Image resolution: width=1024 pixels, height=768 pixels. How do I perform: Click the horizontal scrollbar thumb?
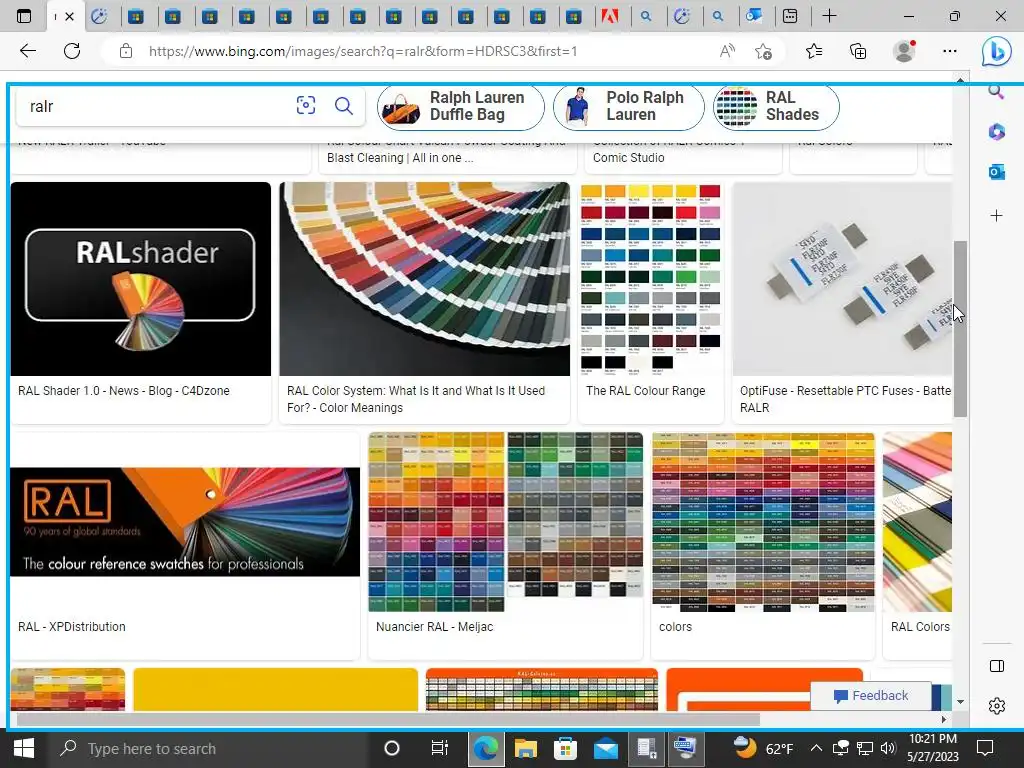[x=388, y=719]
